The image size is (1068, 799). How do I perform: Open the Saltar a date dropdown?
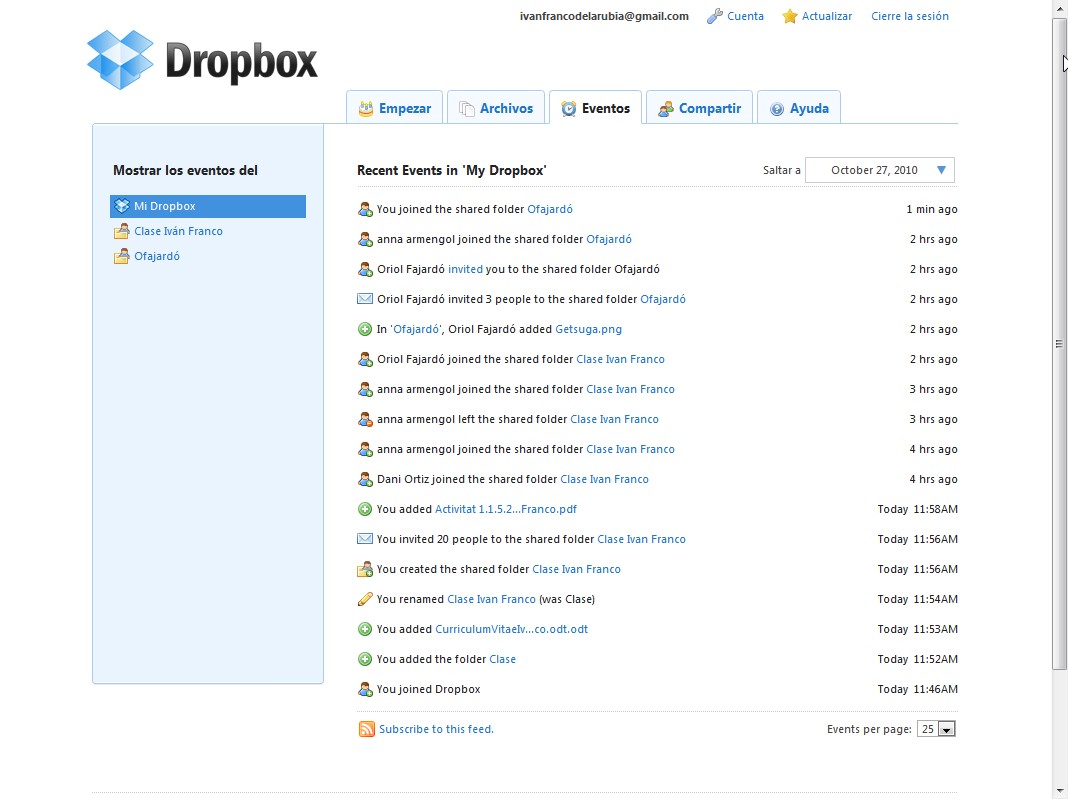[879, 170]
